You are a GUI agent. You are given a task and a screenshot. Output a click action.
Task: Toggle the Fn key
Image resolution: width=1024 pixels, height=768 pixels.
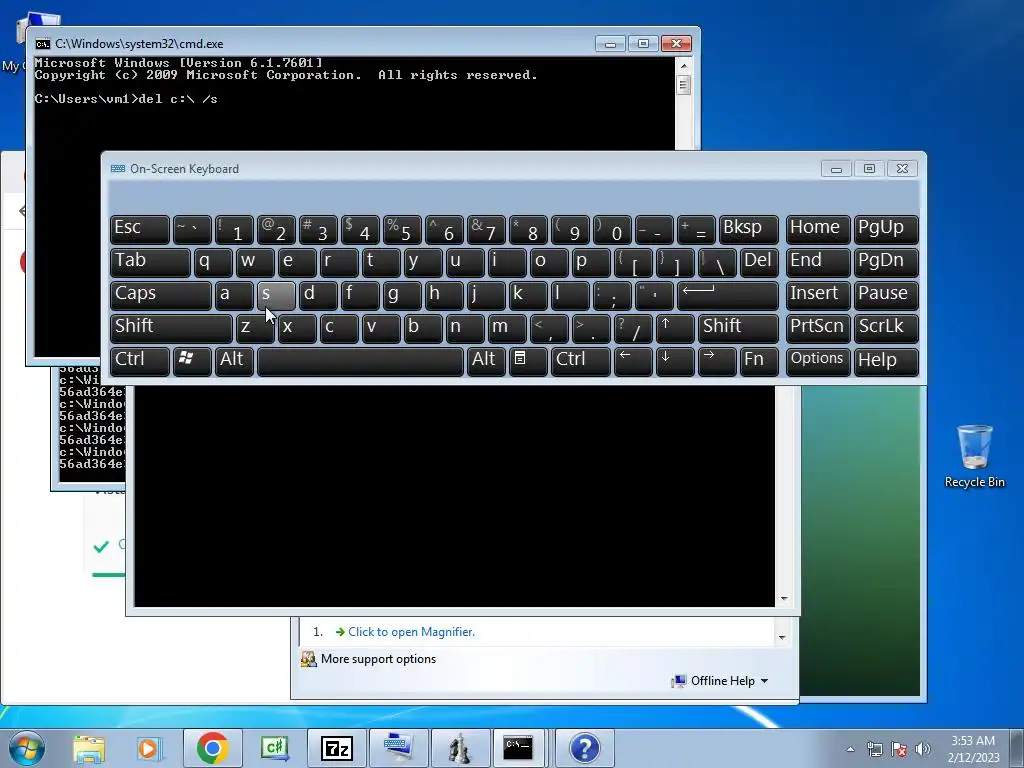759,361
